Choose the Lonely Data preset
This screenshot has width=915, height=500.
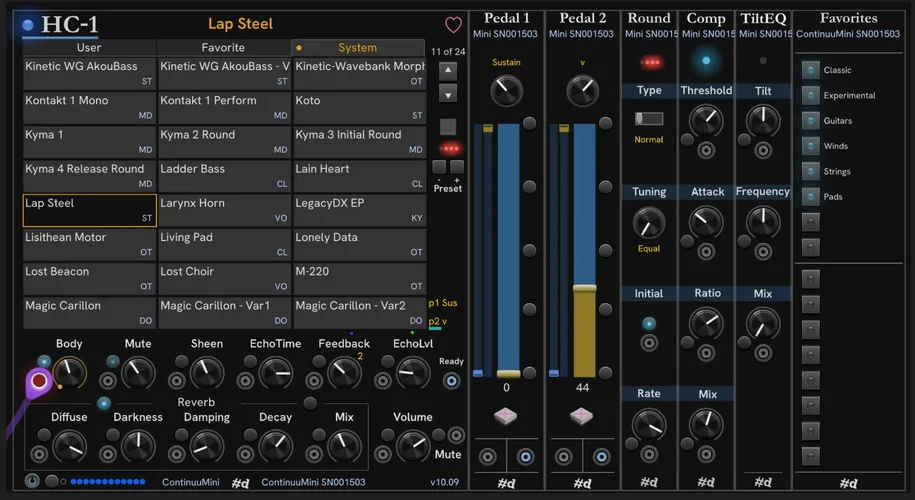[x=359, y=243]
